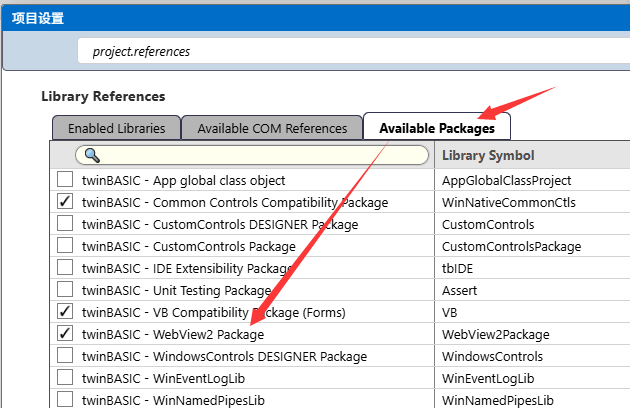630x408 pixels.
Task: Select 'twinBASIC - CustomControls Package' row text
Action: (189, 246)
